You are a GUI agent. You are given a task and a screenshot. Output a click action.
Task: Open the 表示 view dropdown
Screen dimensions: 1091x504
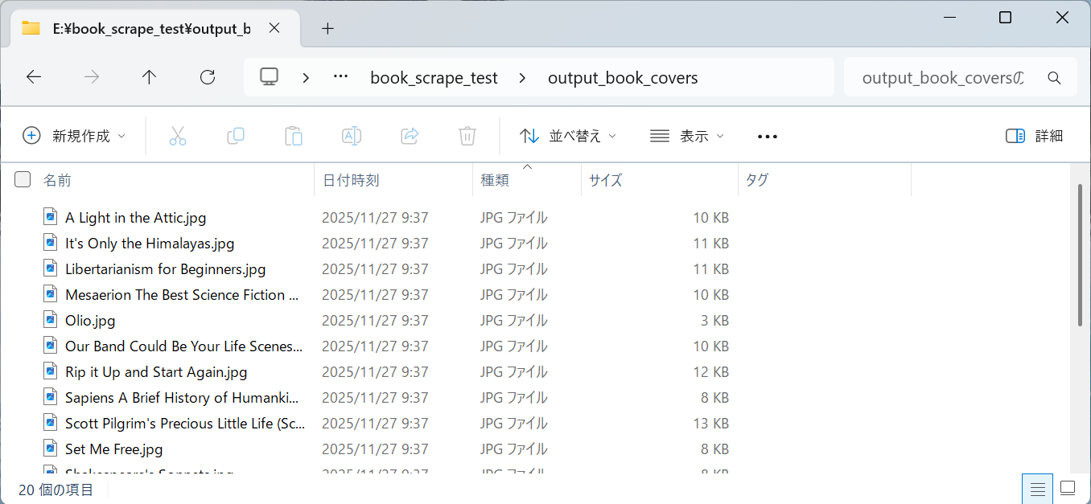click(x=687, y=136)
